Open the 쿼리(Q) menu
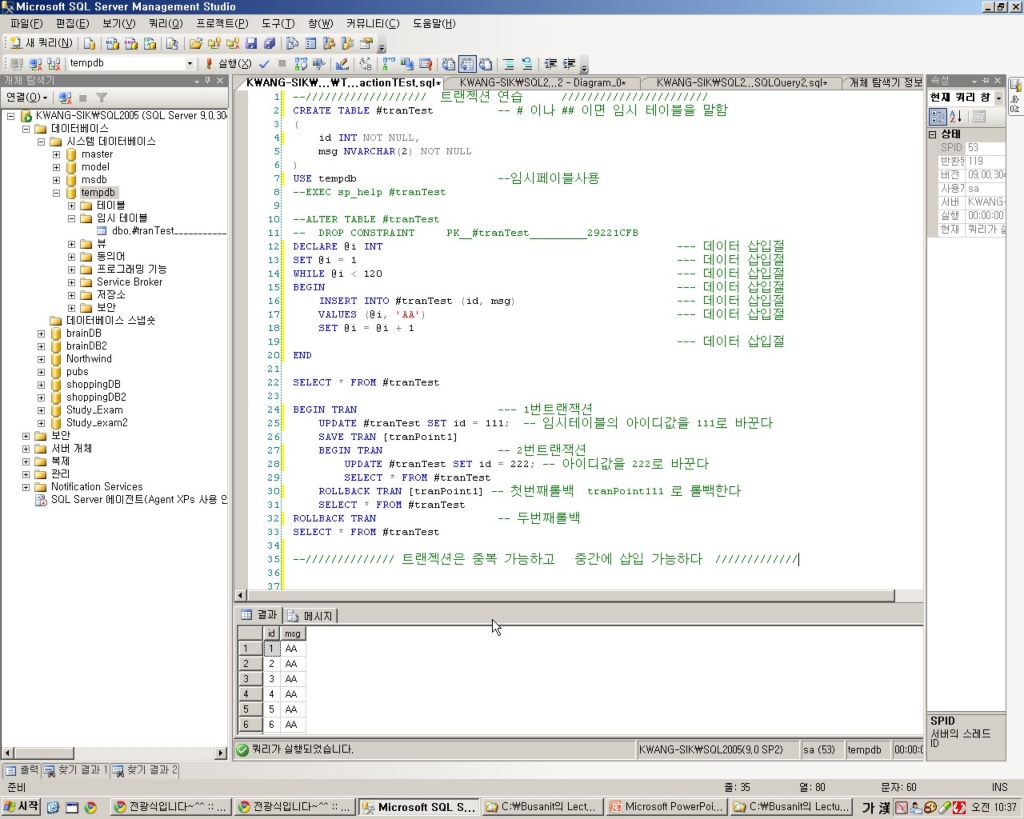This screenshot has height=819, width=1024. tap(166, 24)
